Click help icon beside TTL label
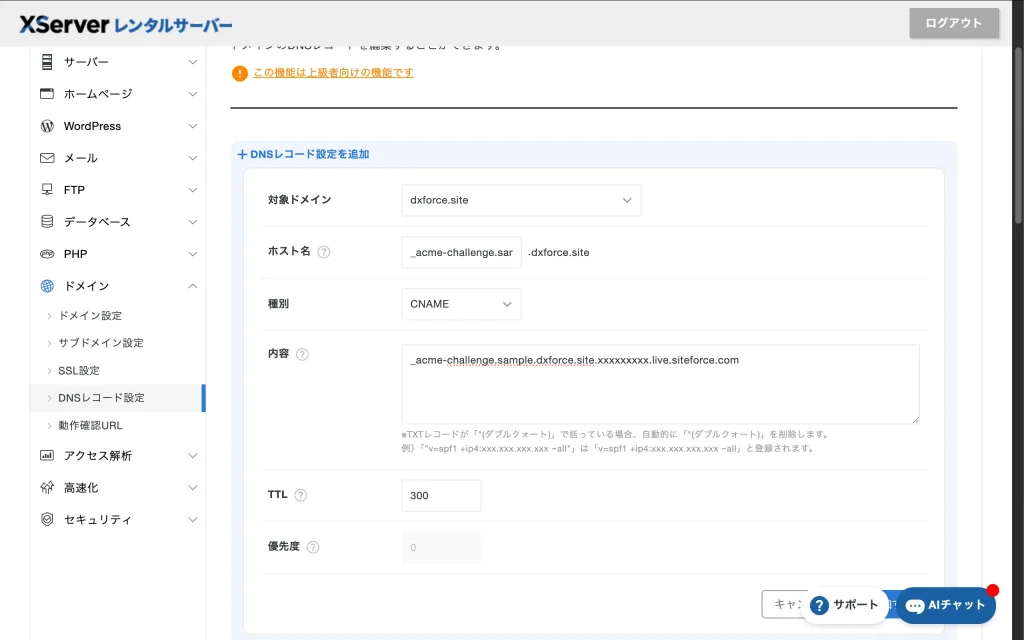This screenshot has width=1024, height=640. click(300, 495)
